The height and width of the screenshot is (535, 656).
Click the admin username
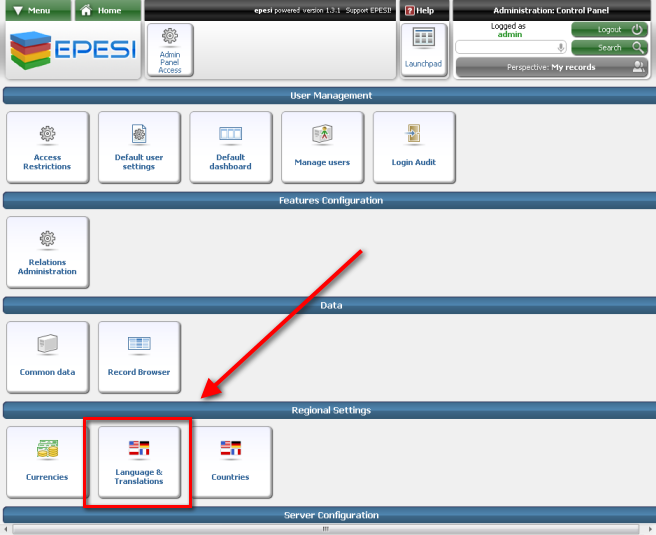tap(510, 34)
